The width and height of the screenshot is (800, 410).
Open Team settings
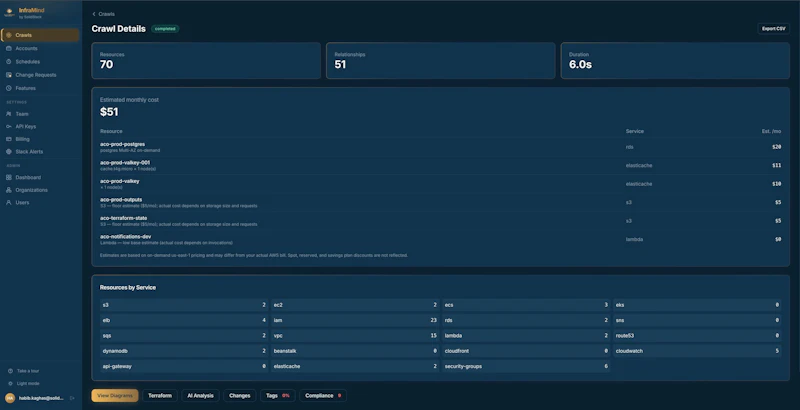pyautogui.click(x=40, y=114)
